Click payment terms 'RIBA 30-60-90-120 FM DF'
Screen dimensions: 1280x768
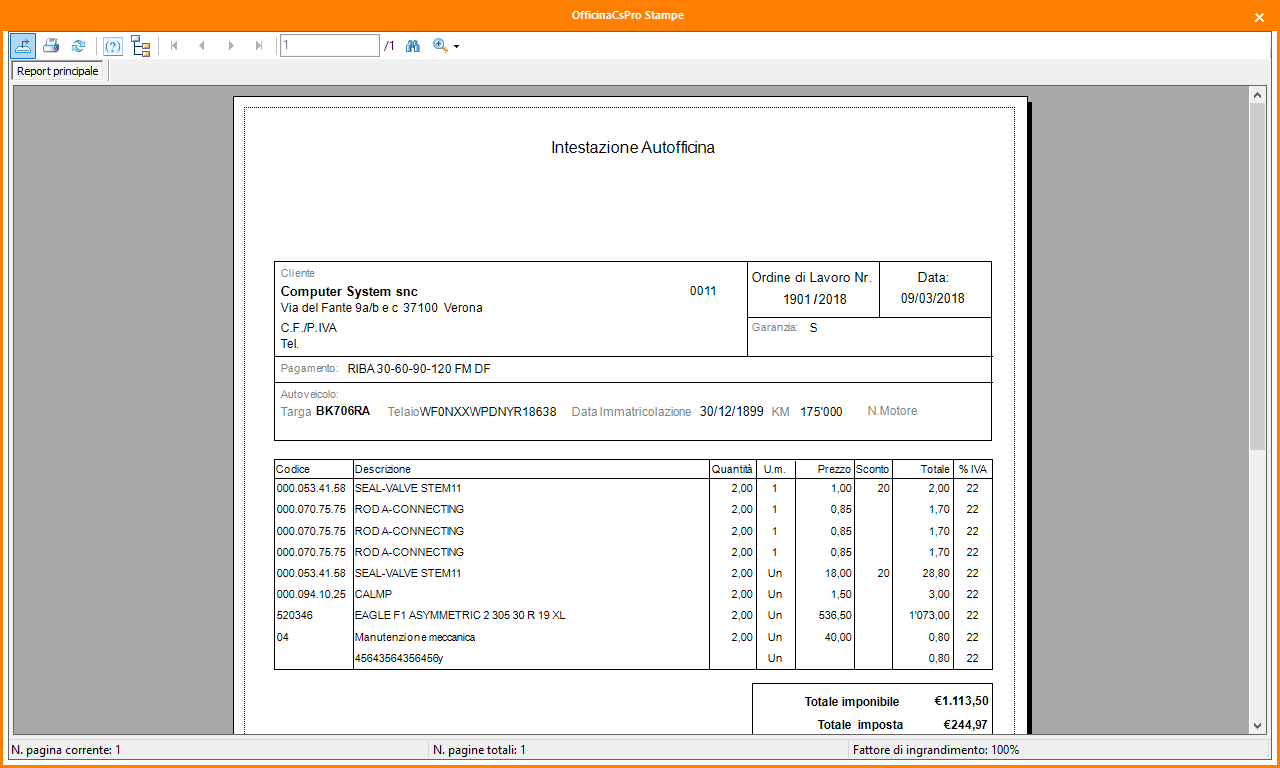(x=419, y=369)
